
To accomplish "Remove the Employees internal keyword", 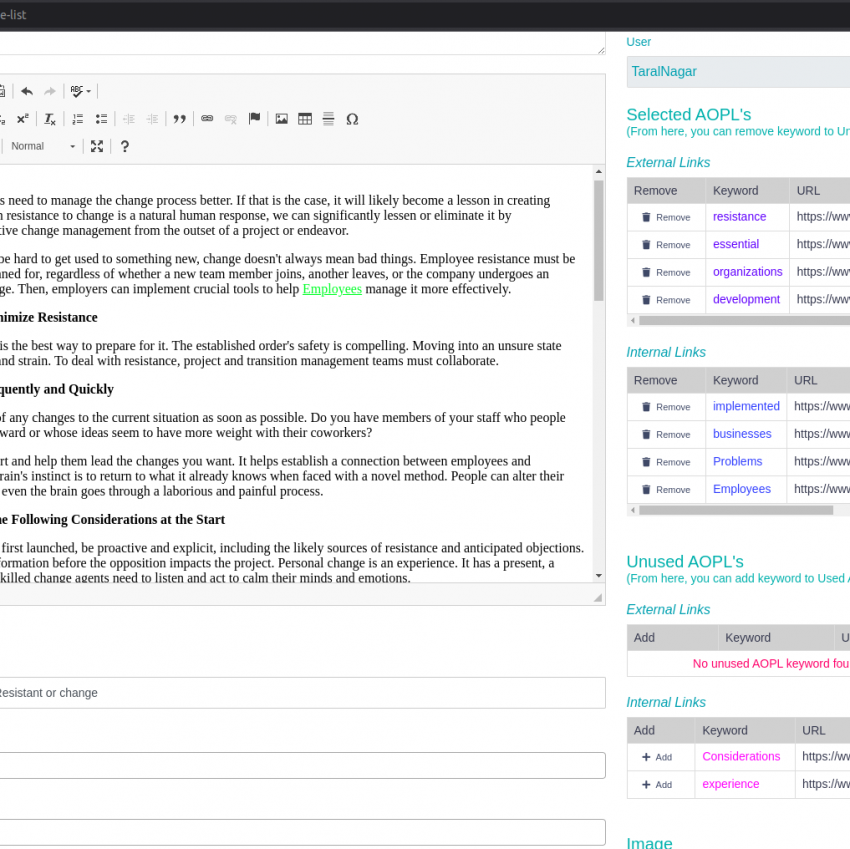I will click(x=666, y=490).
